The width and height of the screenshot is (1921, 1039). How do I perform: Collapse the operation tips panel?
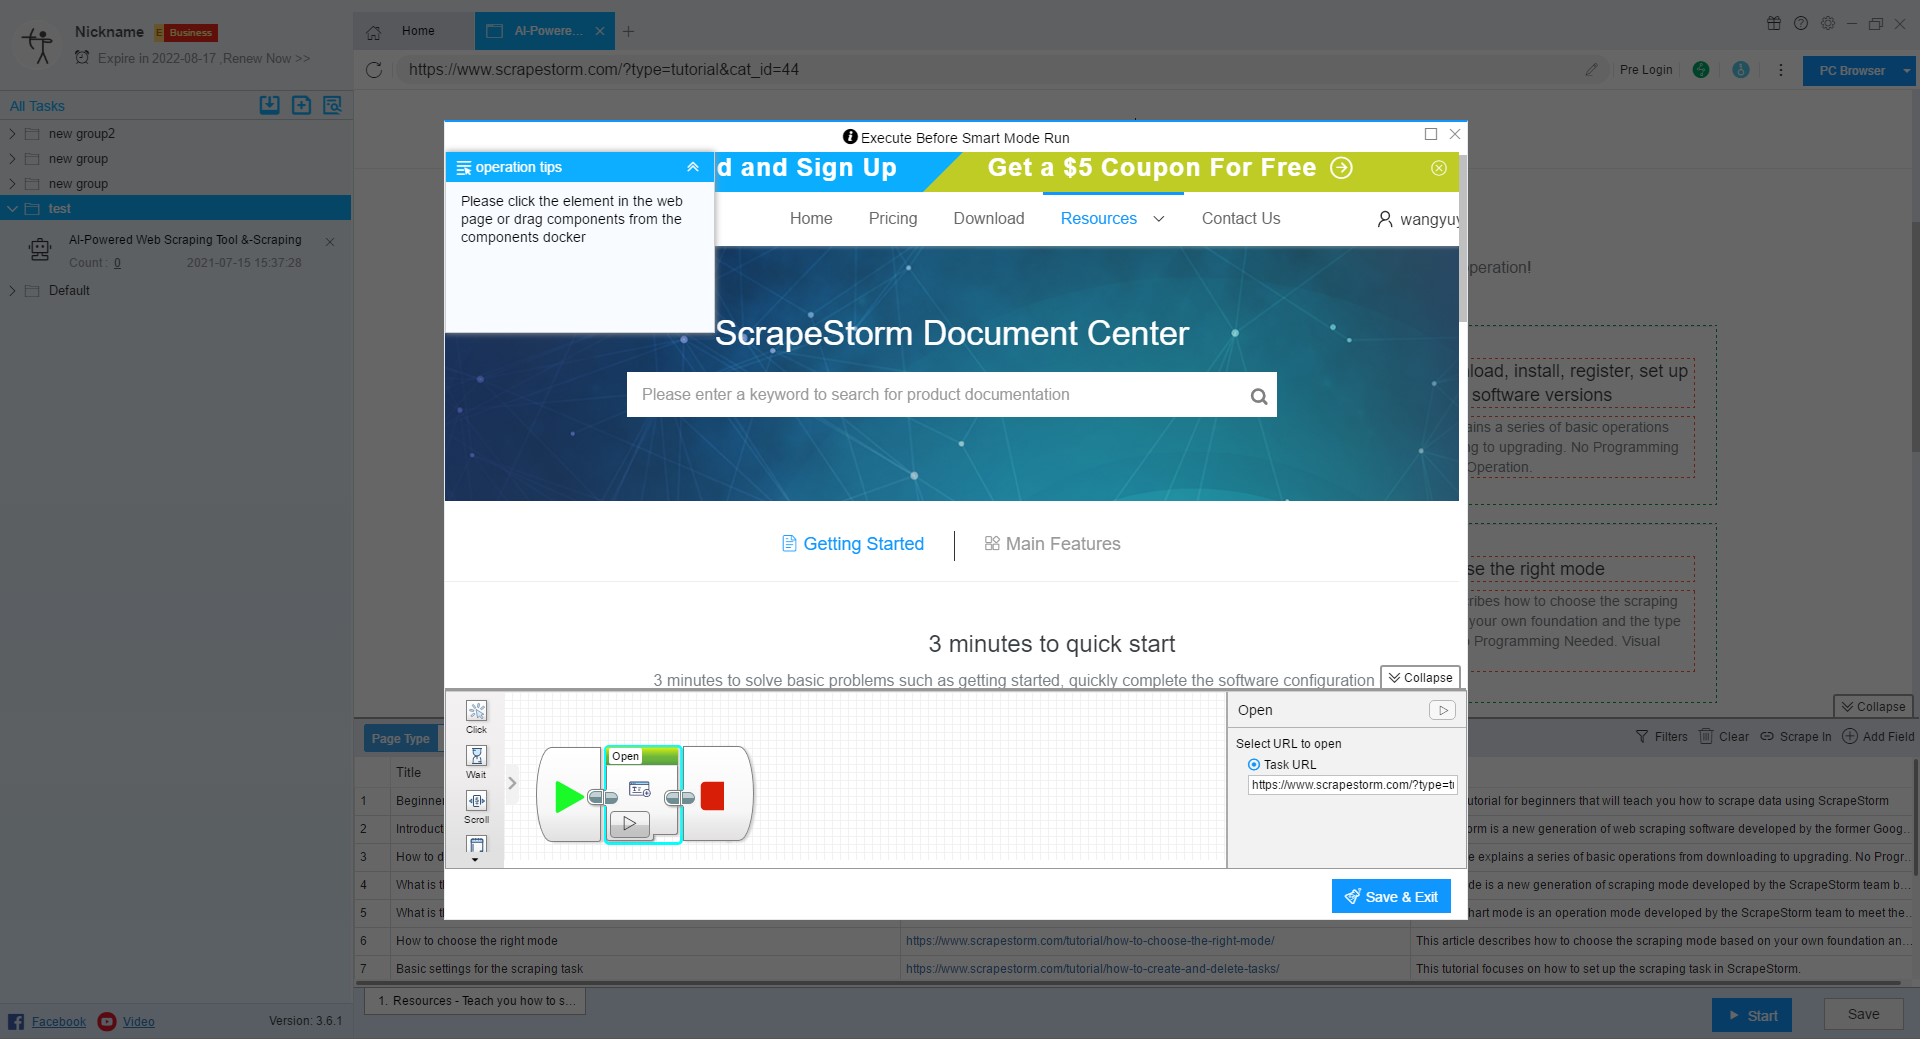692,167
